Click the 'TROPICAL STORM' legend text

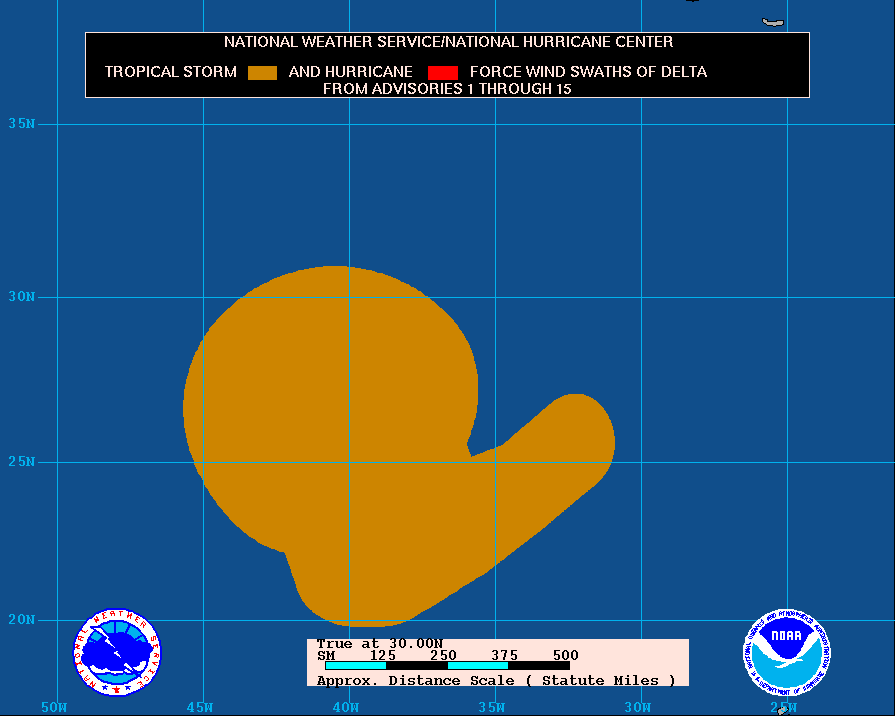click(171, 72)
